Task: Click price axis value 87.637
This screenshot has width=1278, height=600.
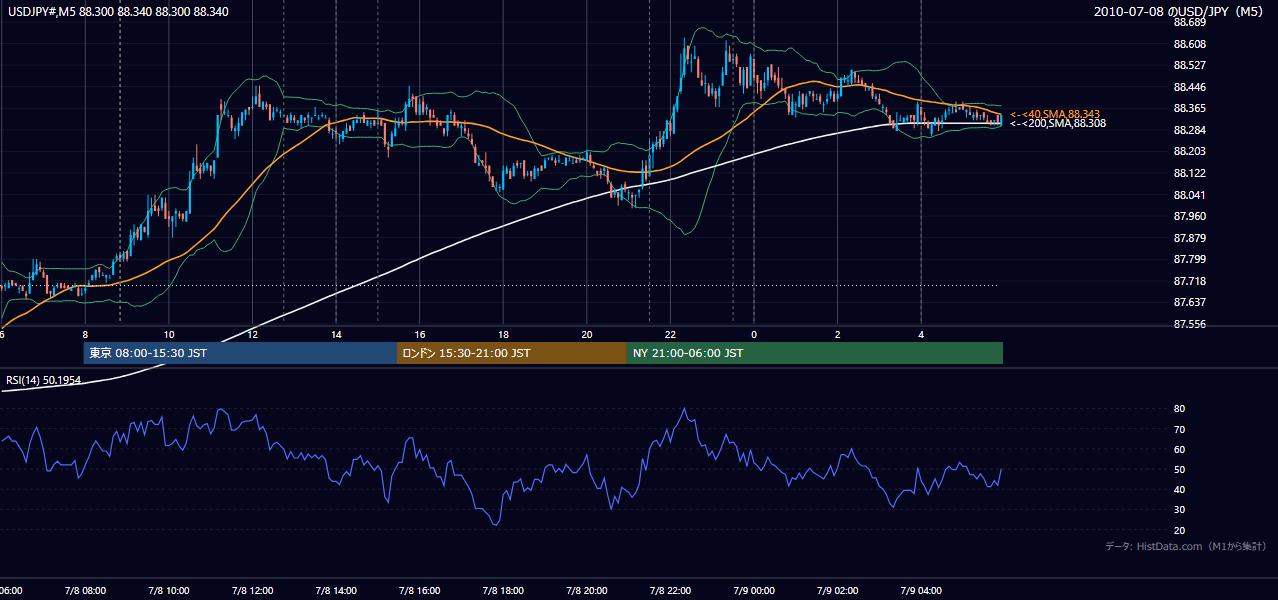Action: (1189, 302)
